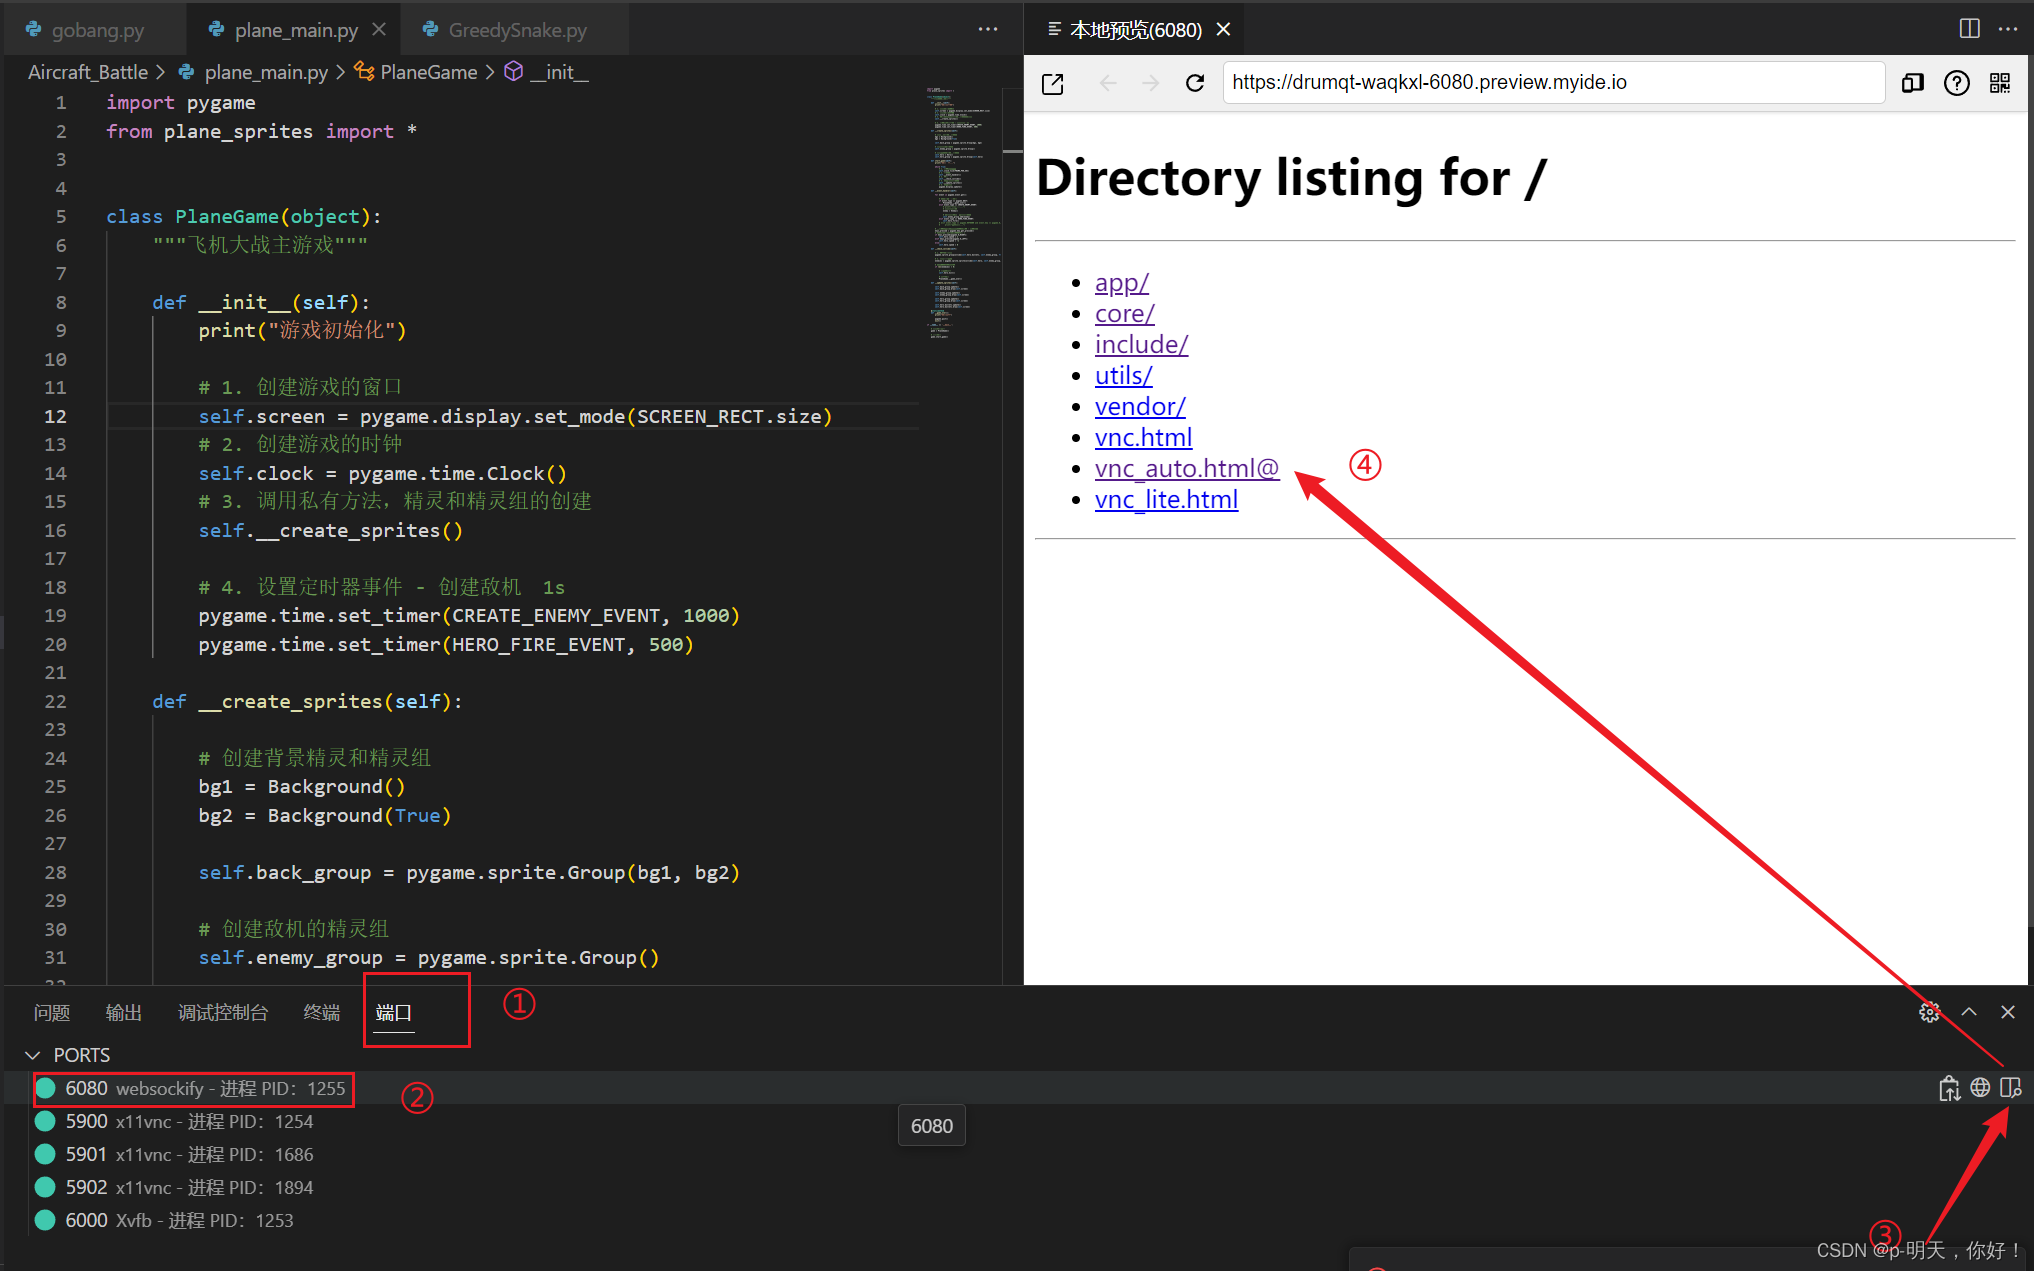
Task: Click Aircraft_Battle in the breadcrumb
Action: coord(88,72)
